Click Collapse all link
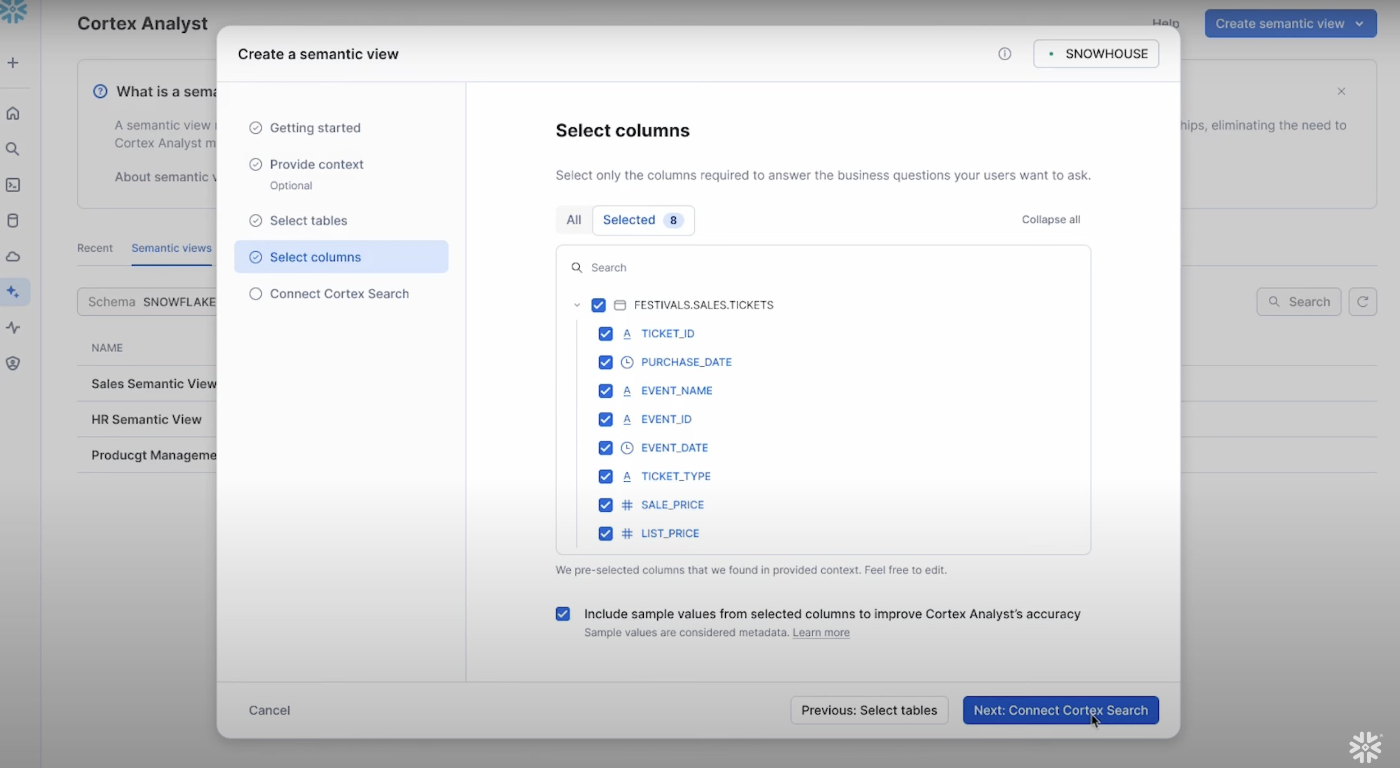Viewport: 1400px width, 768px height. click(1051, 220)
